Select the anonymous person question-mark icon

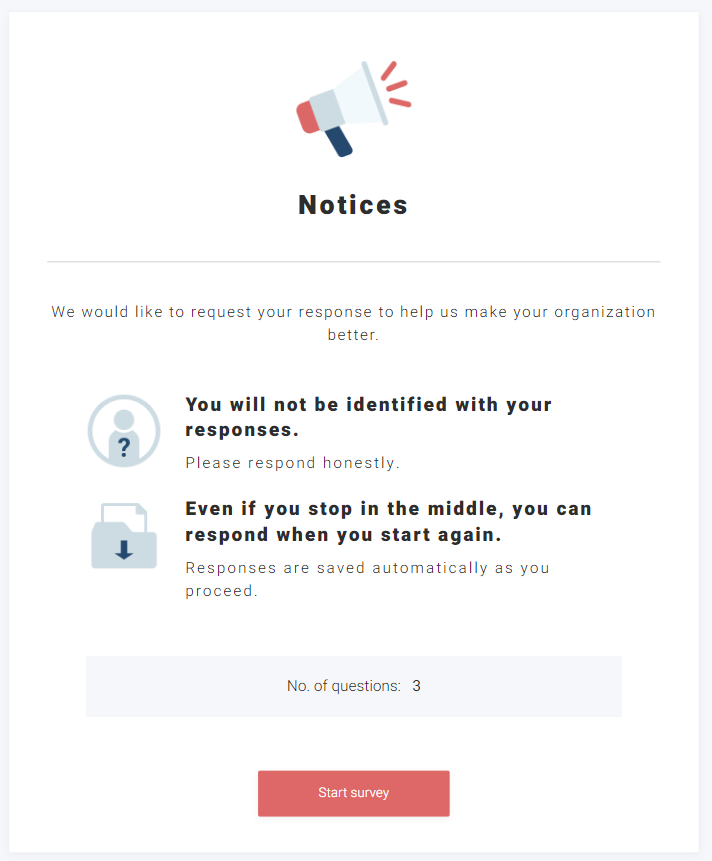pos(123,430)
